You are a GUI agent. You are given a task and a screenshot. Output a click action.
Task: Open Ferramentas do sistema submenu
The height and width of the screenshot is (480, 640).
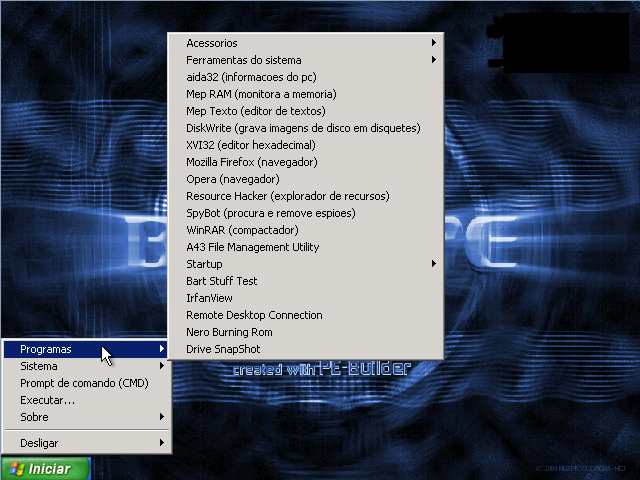305,60
